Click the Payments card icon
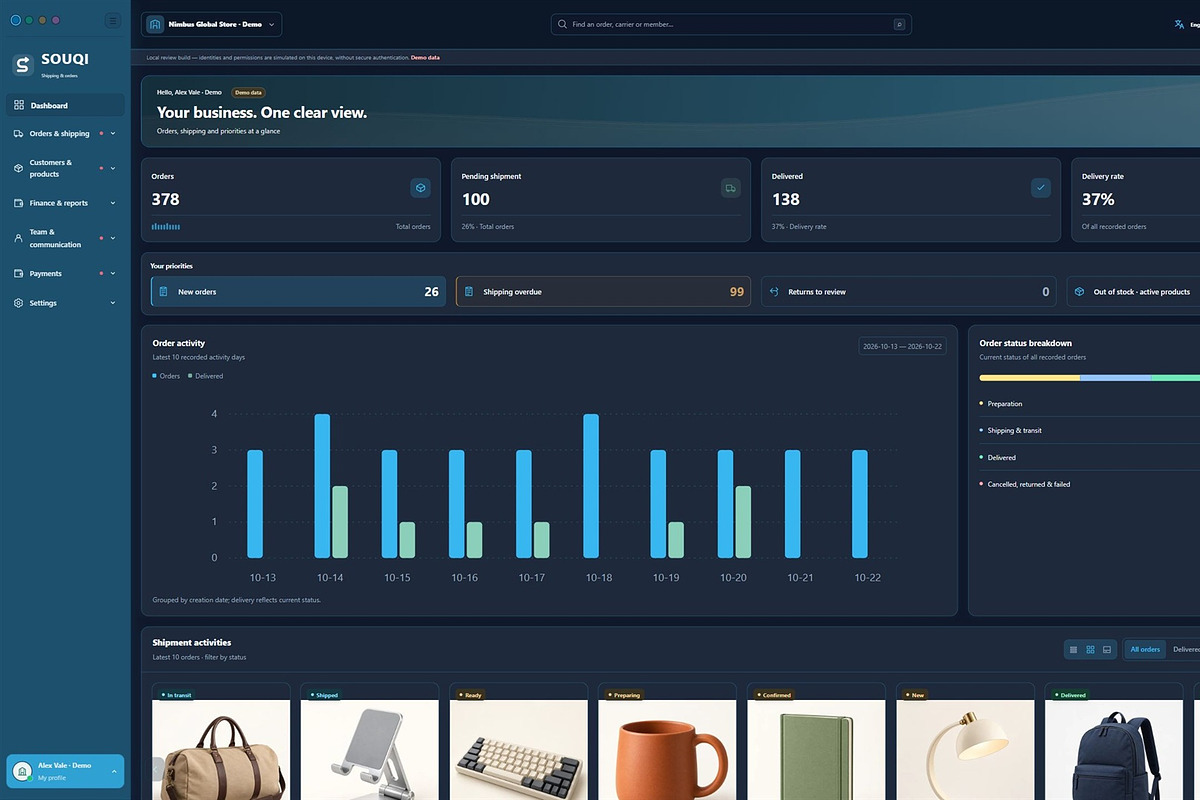 click(19, 273)
